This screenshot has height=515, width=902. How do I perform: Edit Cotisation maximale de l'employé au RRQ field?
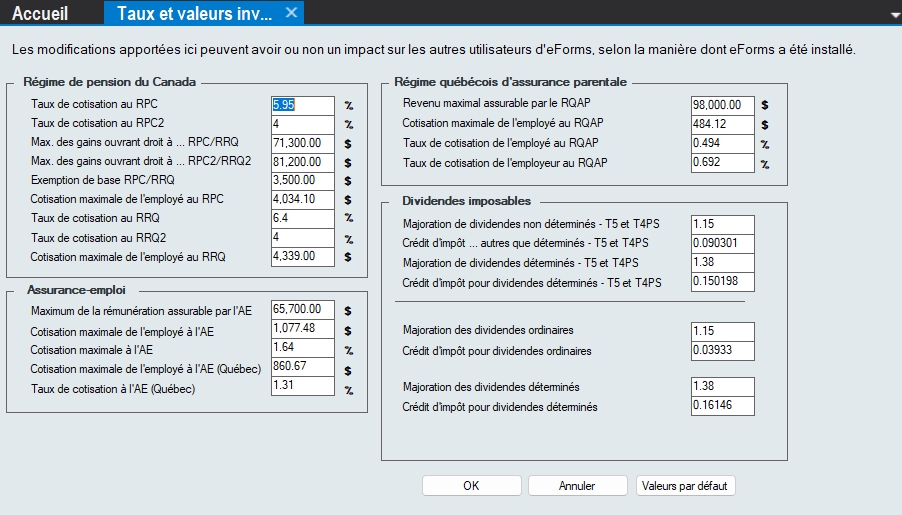(303, 257)
